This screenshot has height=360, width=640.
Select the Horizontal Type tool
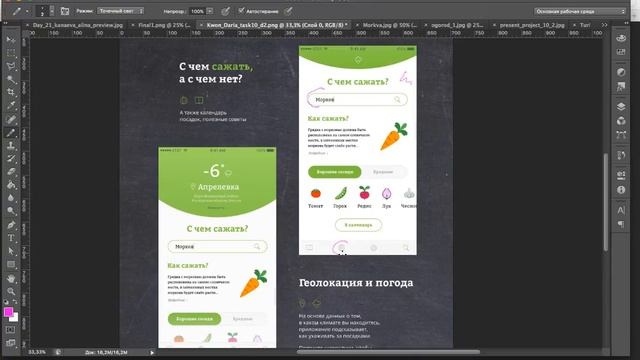11,238
